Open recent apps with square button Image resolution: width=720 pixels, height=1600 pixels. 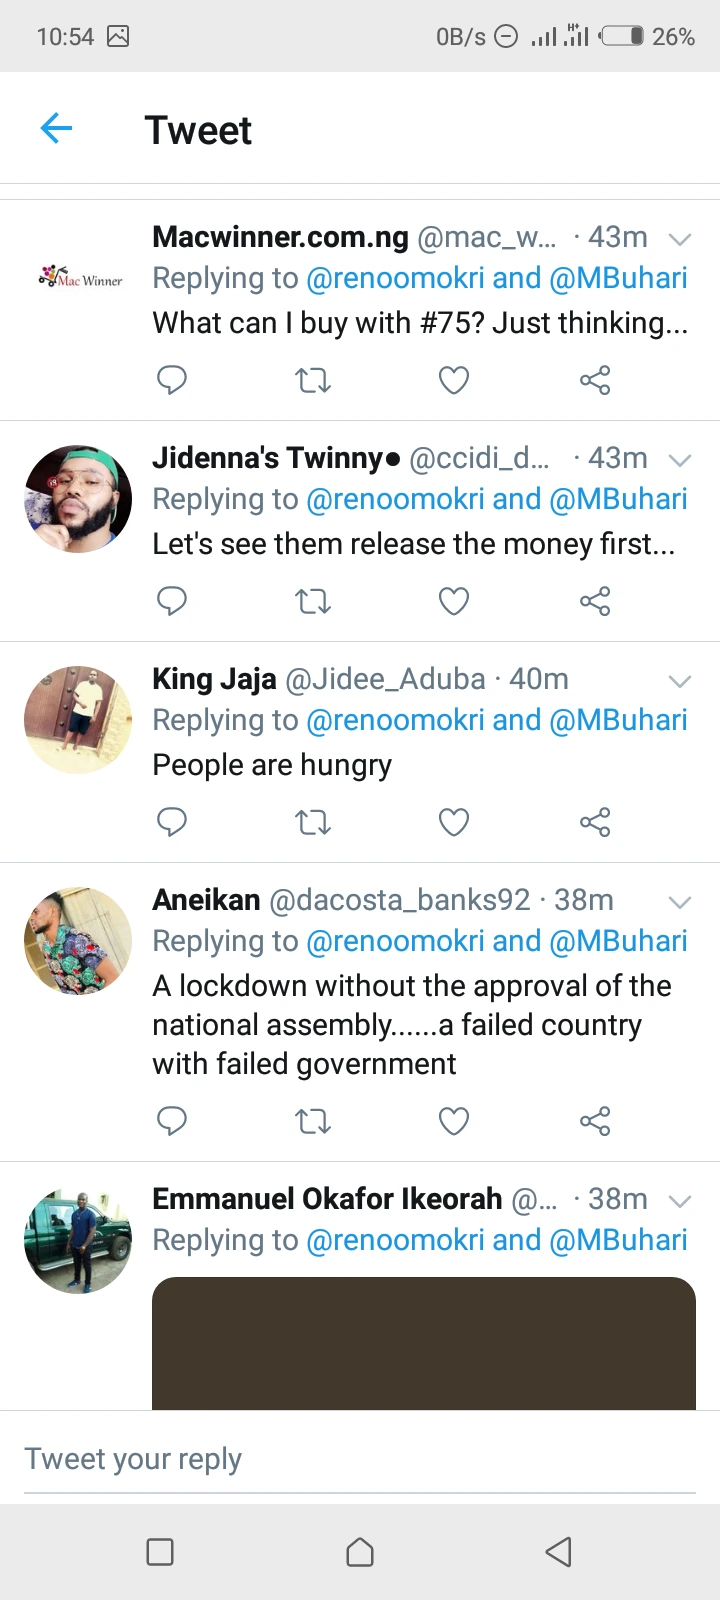coord(160,1551)
